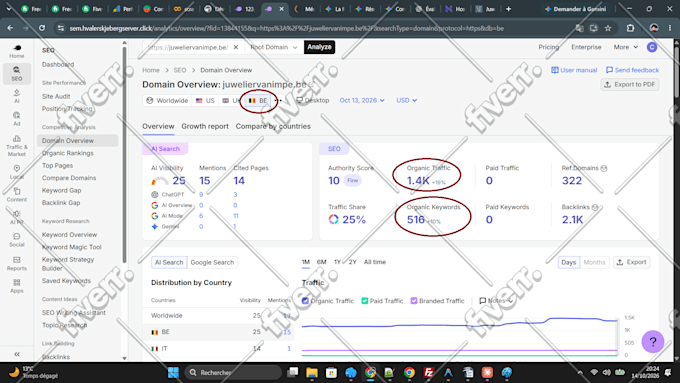680x383 pixels.
Task: Open File Explorer from the taskbar
Action: click(312, 372)
